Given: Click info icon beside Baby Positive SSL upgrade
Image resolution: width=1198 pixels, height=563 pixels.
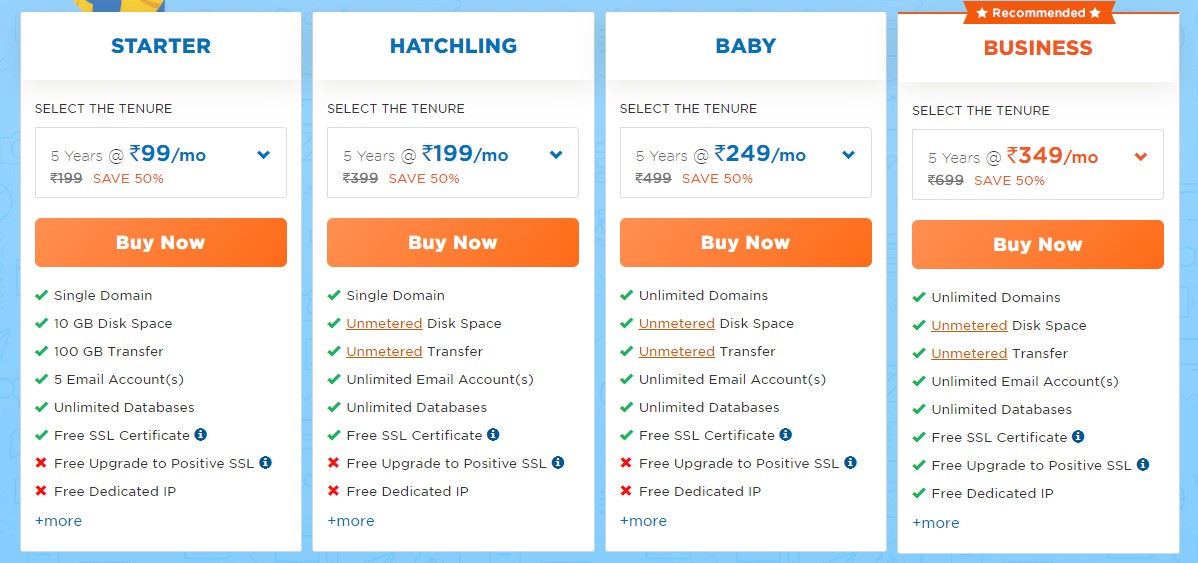Looking at the screenshot, I should click(850, 462).
